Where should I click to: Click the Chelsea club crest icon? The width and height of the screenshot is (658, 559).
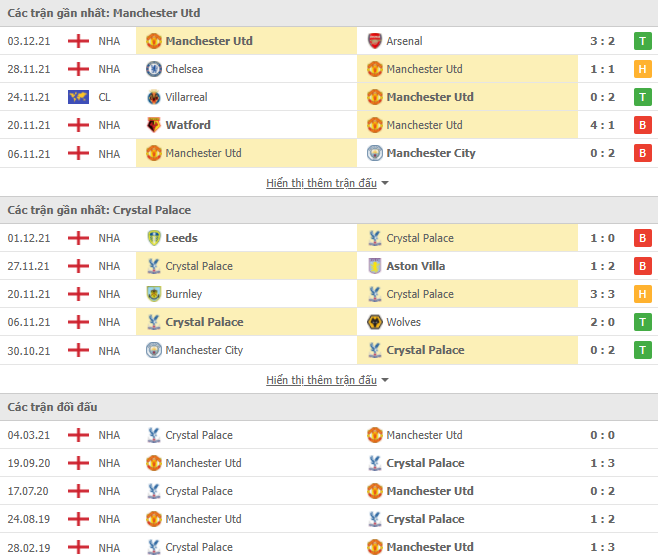coord(154,69)
